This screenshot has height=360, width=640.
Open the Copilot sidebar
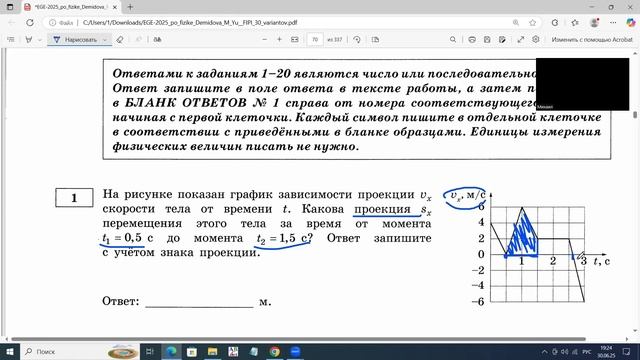pyautogui.click(x=631, y=23)
